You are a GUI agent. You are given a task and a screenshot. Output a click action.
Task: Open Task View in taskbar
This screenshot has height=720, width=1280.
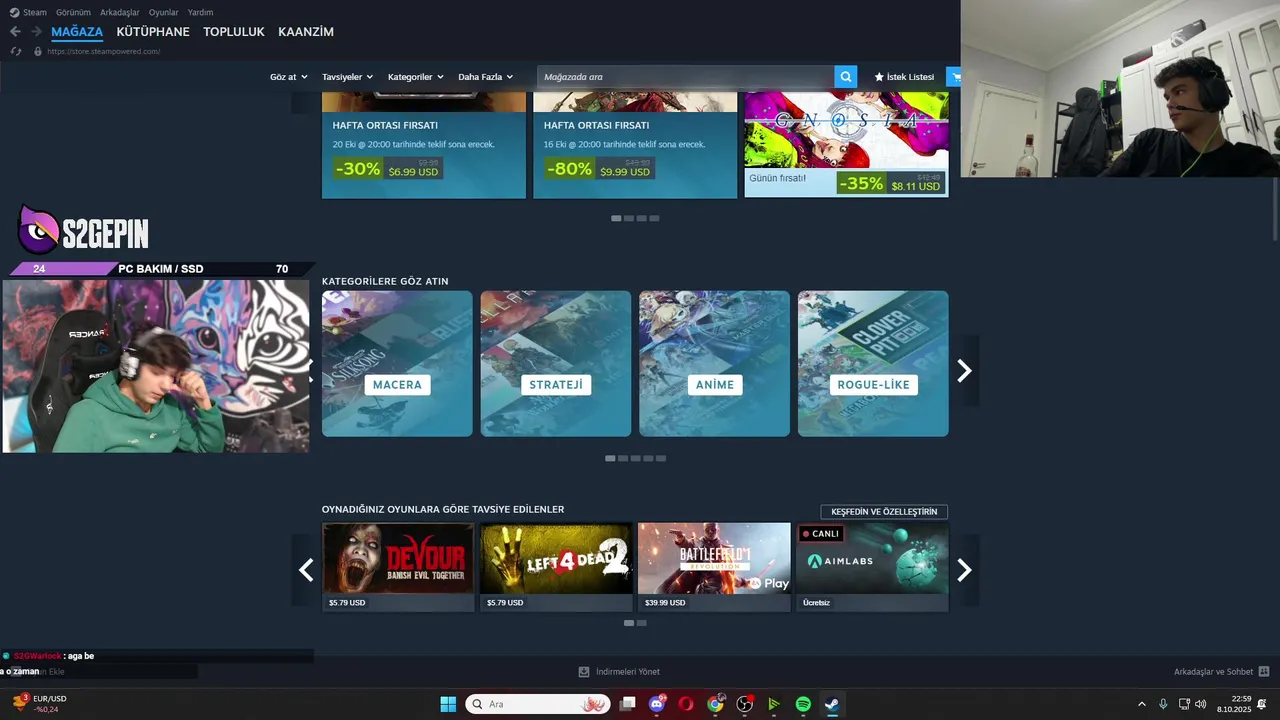click(628, 704)
